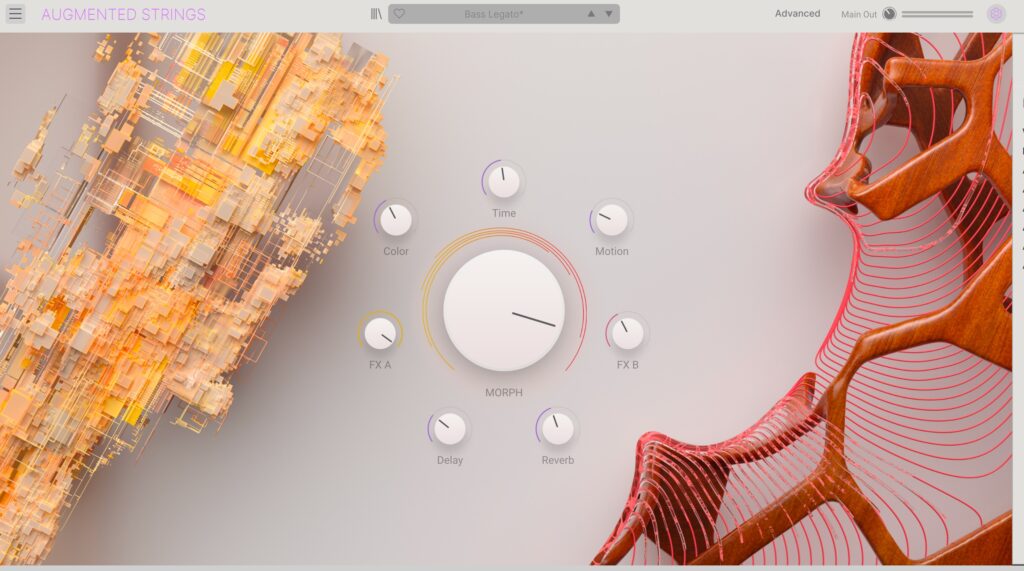This screenshot has height=571, width=1024.
Task: Favorite the preset with the heart icon
Action: (399, 14)
